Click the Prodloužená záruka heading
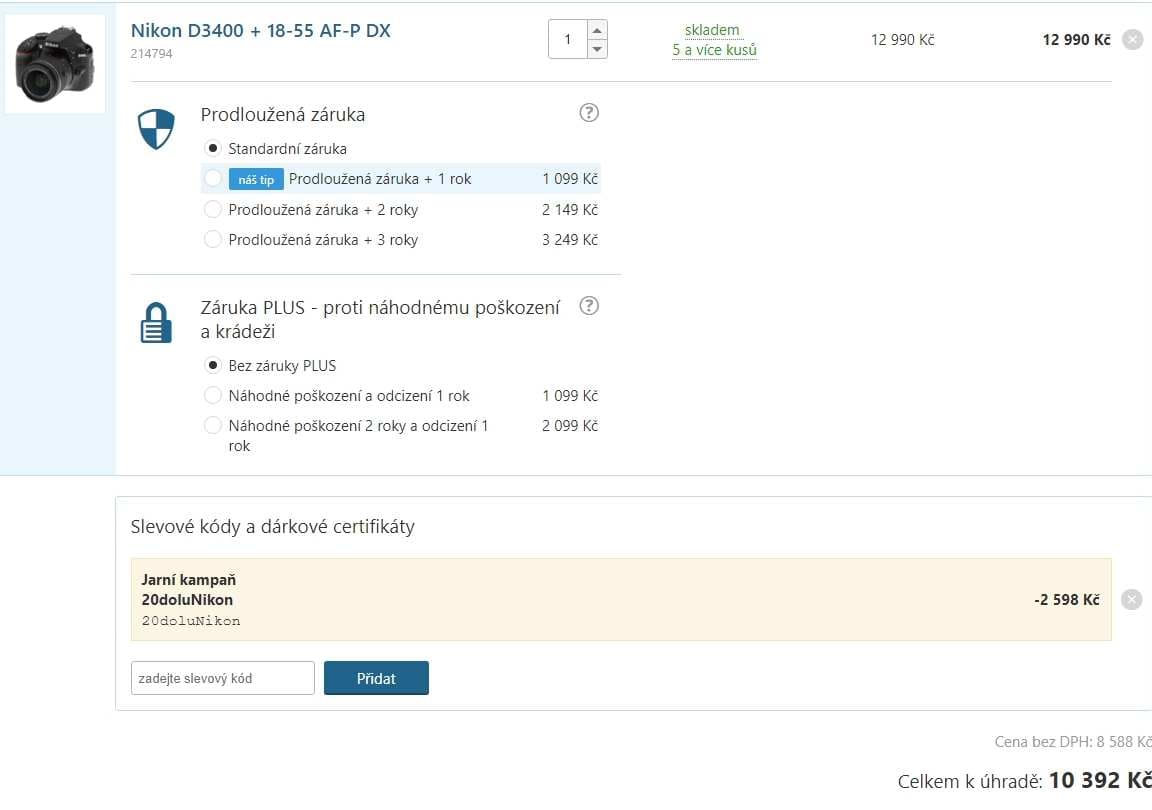Screen dimensions: 1152x810 283,115
